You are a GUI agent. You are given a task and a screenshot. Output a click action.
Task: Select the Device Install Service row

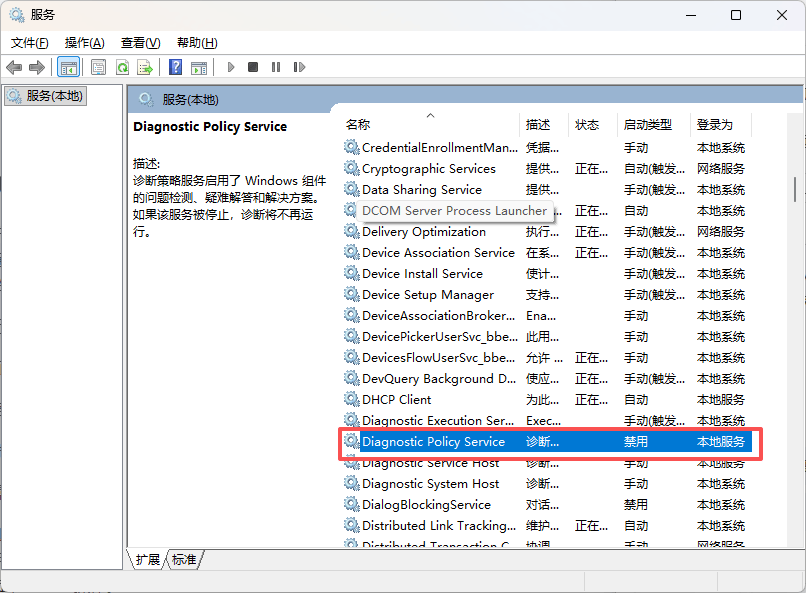coord(546,274)
